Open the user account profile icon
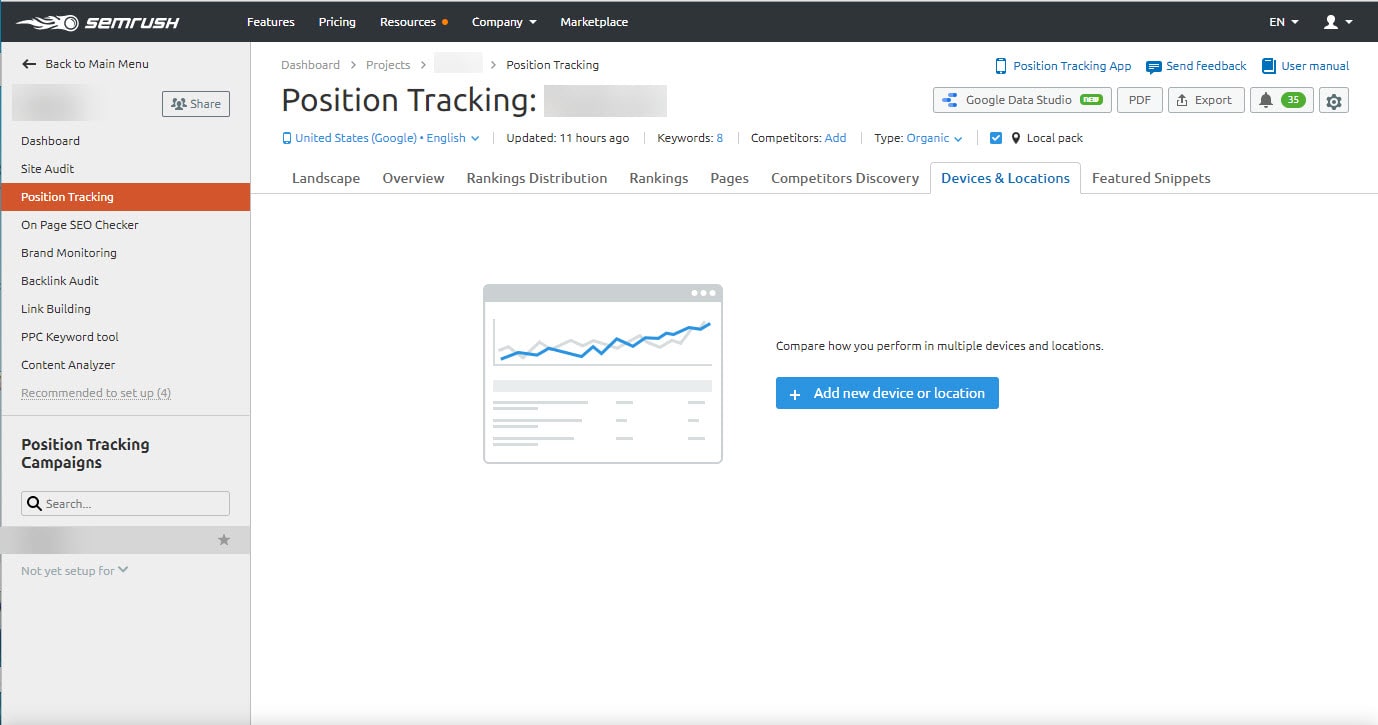 point(1330,21)
